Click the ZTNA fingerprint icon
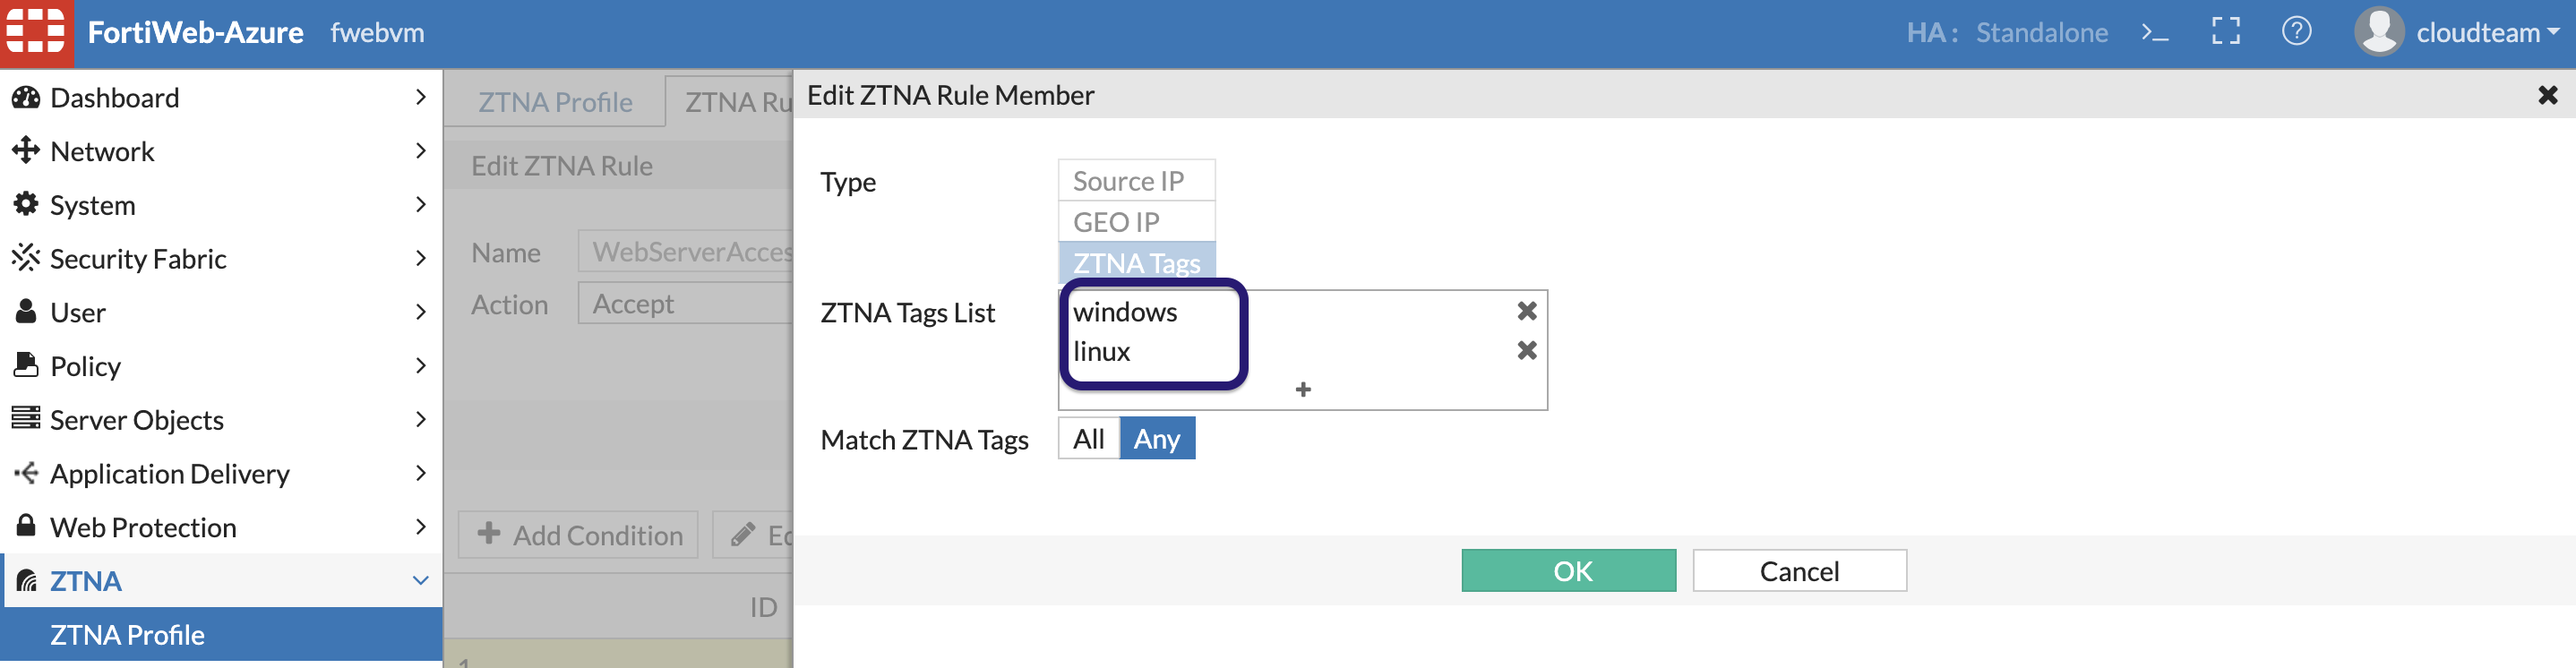 point(26,581)
